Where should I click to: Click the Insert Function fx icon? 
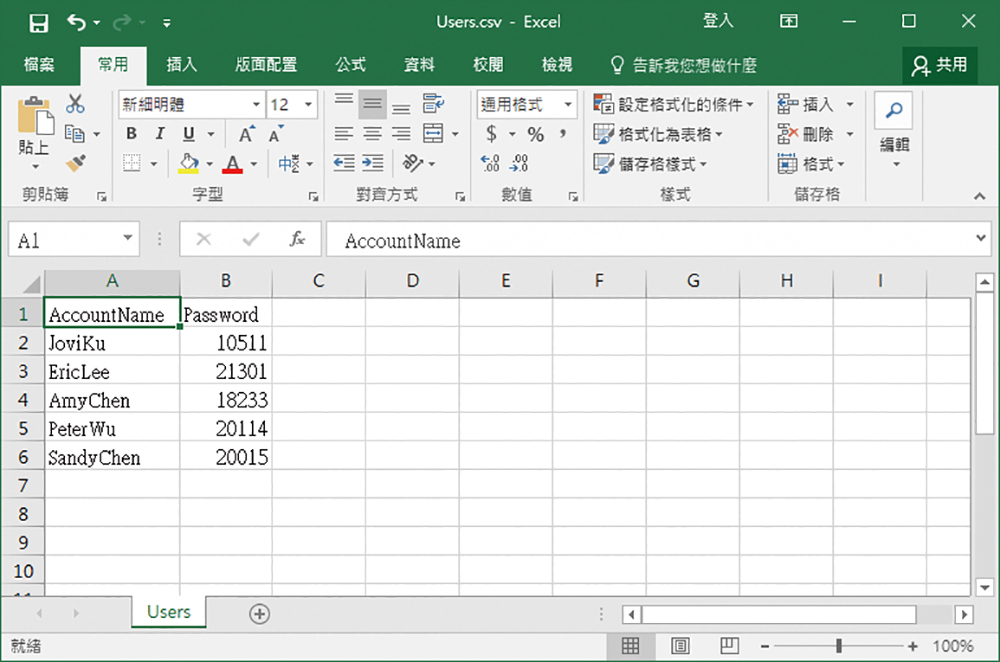coord(297,240)
